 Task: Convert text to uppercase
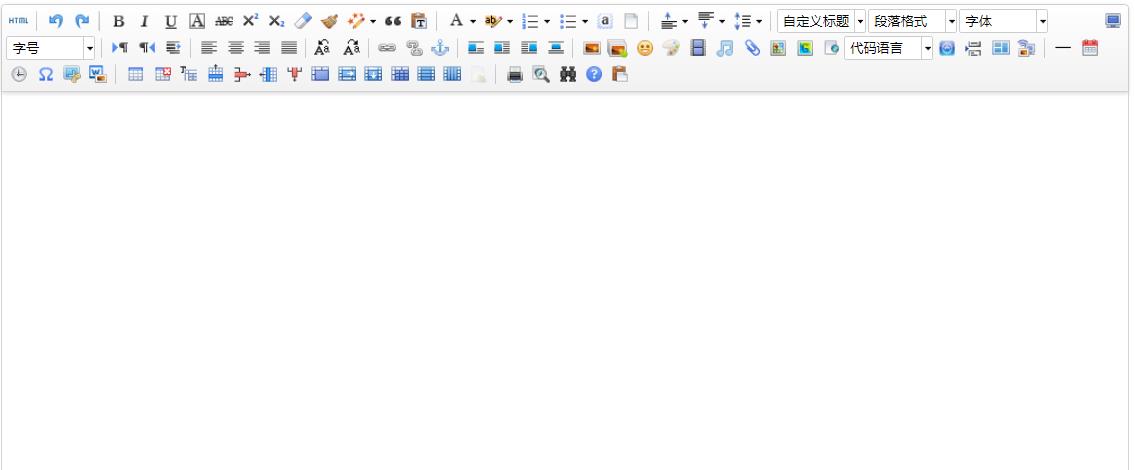click(x=323, y=48)
